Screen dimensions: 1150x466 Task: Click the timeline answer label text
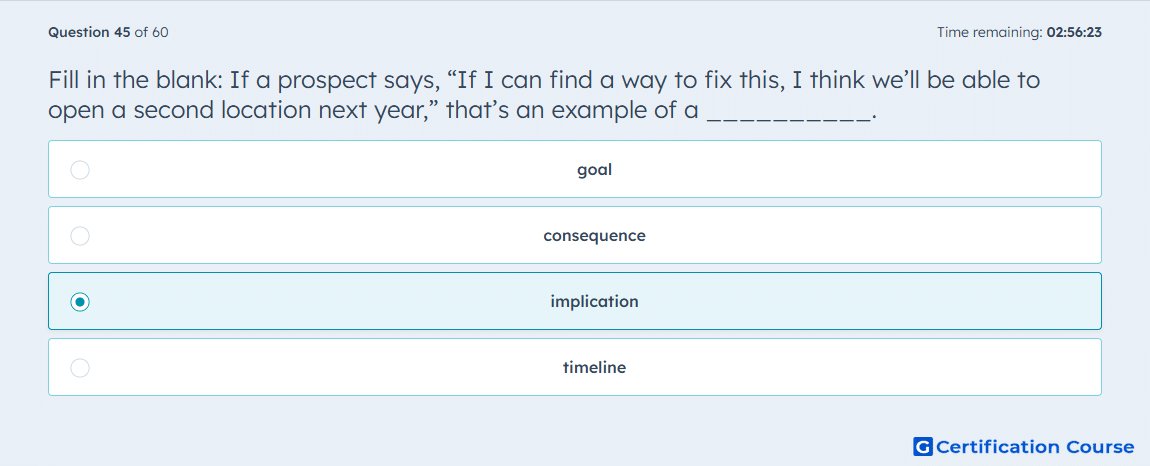(594, 368)
